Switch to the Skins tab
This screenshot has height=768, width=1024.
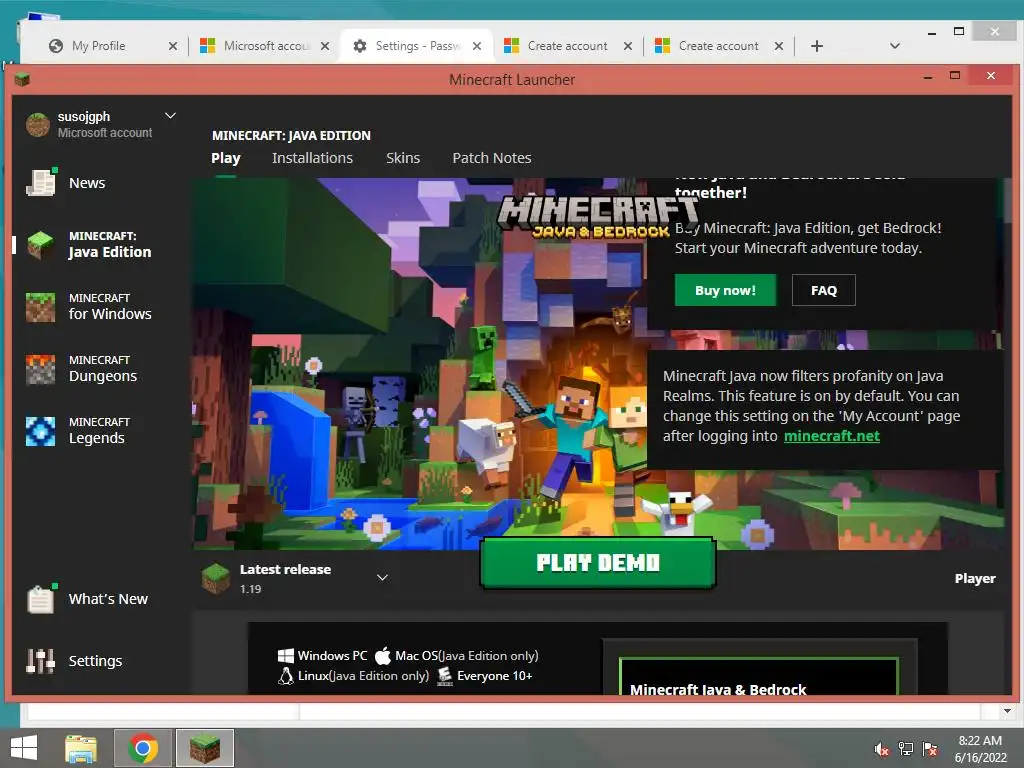[403, 158]
